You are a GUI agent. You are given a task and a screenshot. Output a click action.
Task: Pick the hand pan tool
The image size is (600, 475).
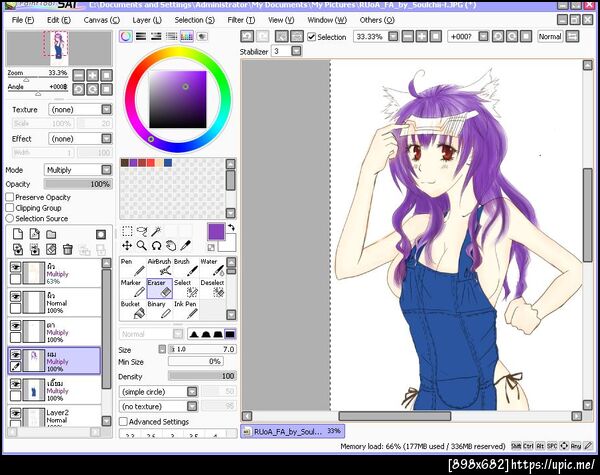(171, 245)
